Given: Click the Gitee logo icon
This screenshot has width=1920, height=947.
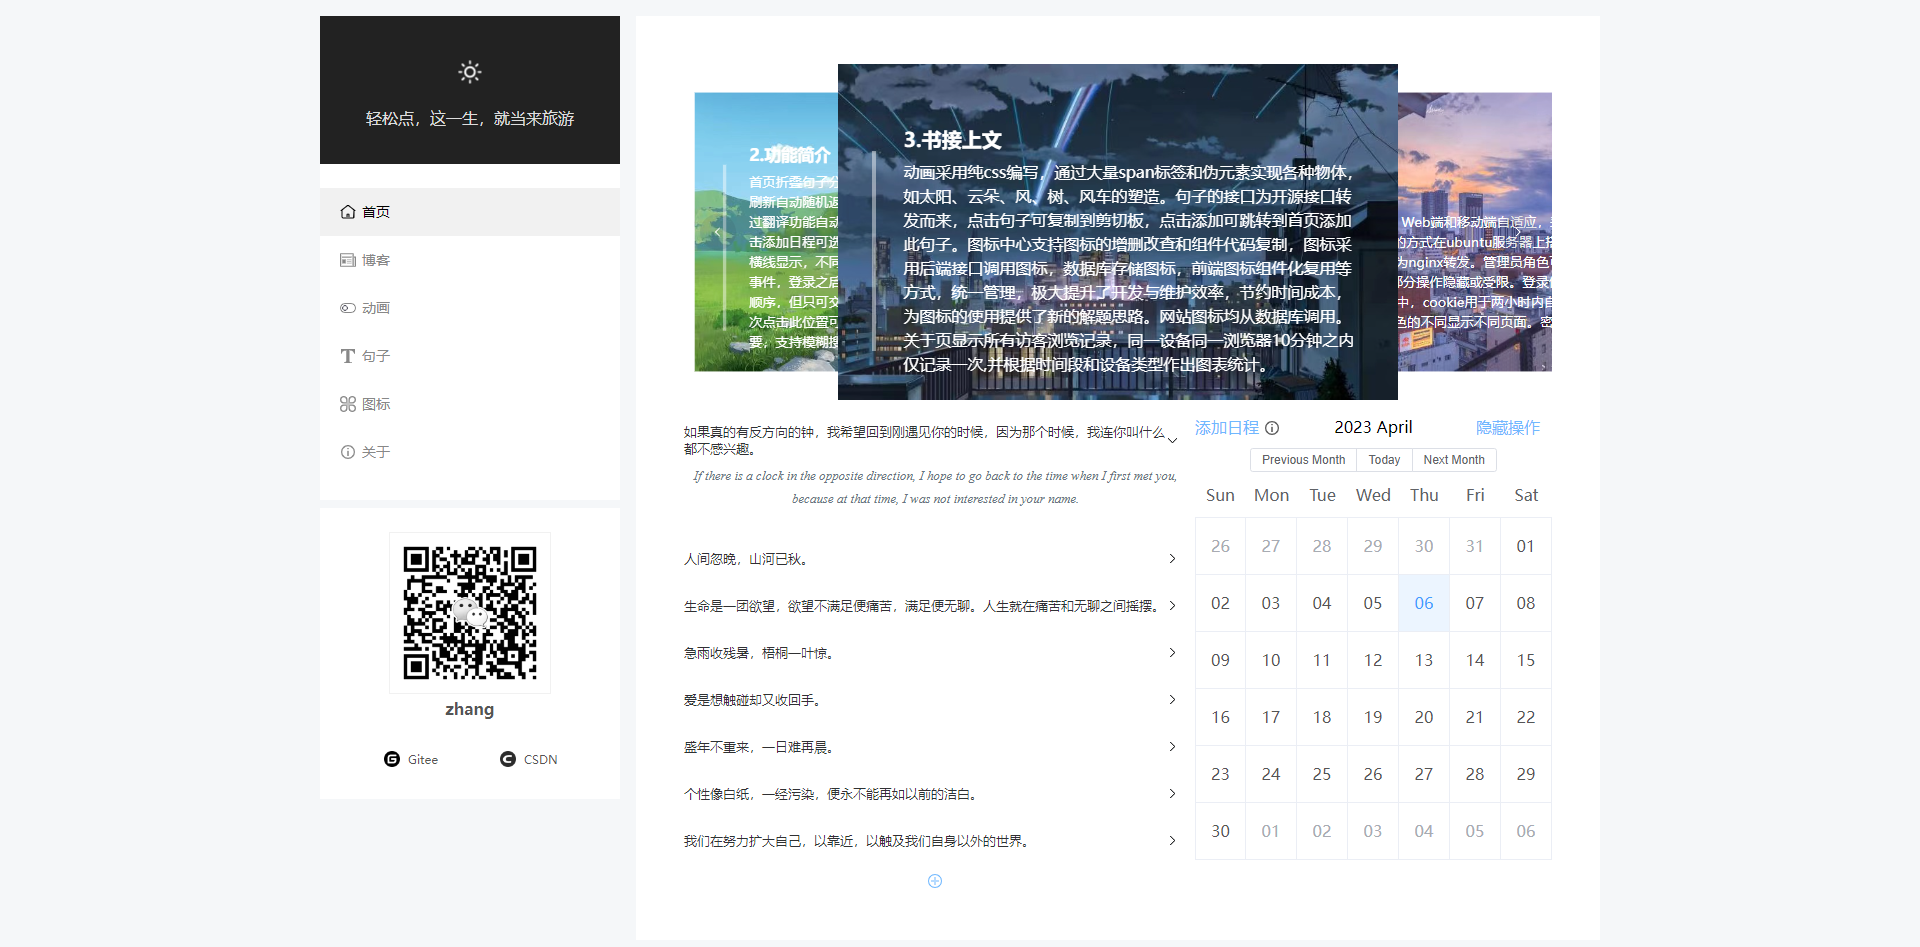Looking at the screenshot, I should coord(392,759).
